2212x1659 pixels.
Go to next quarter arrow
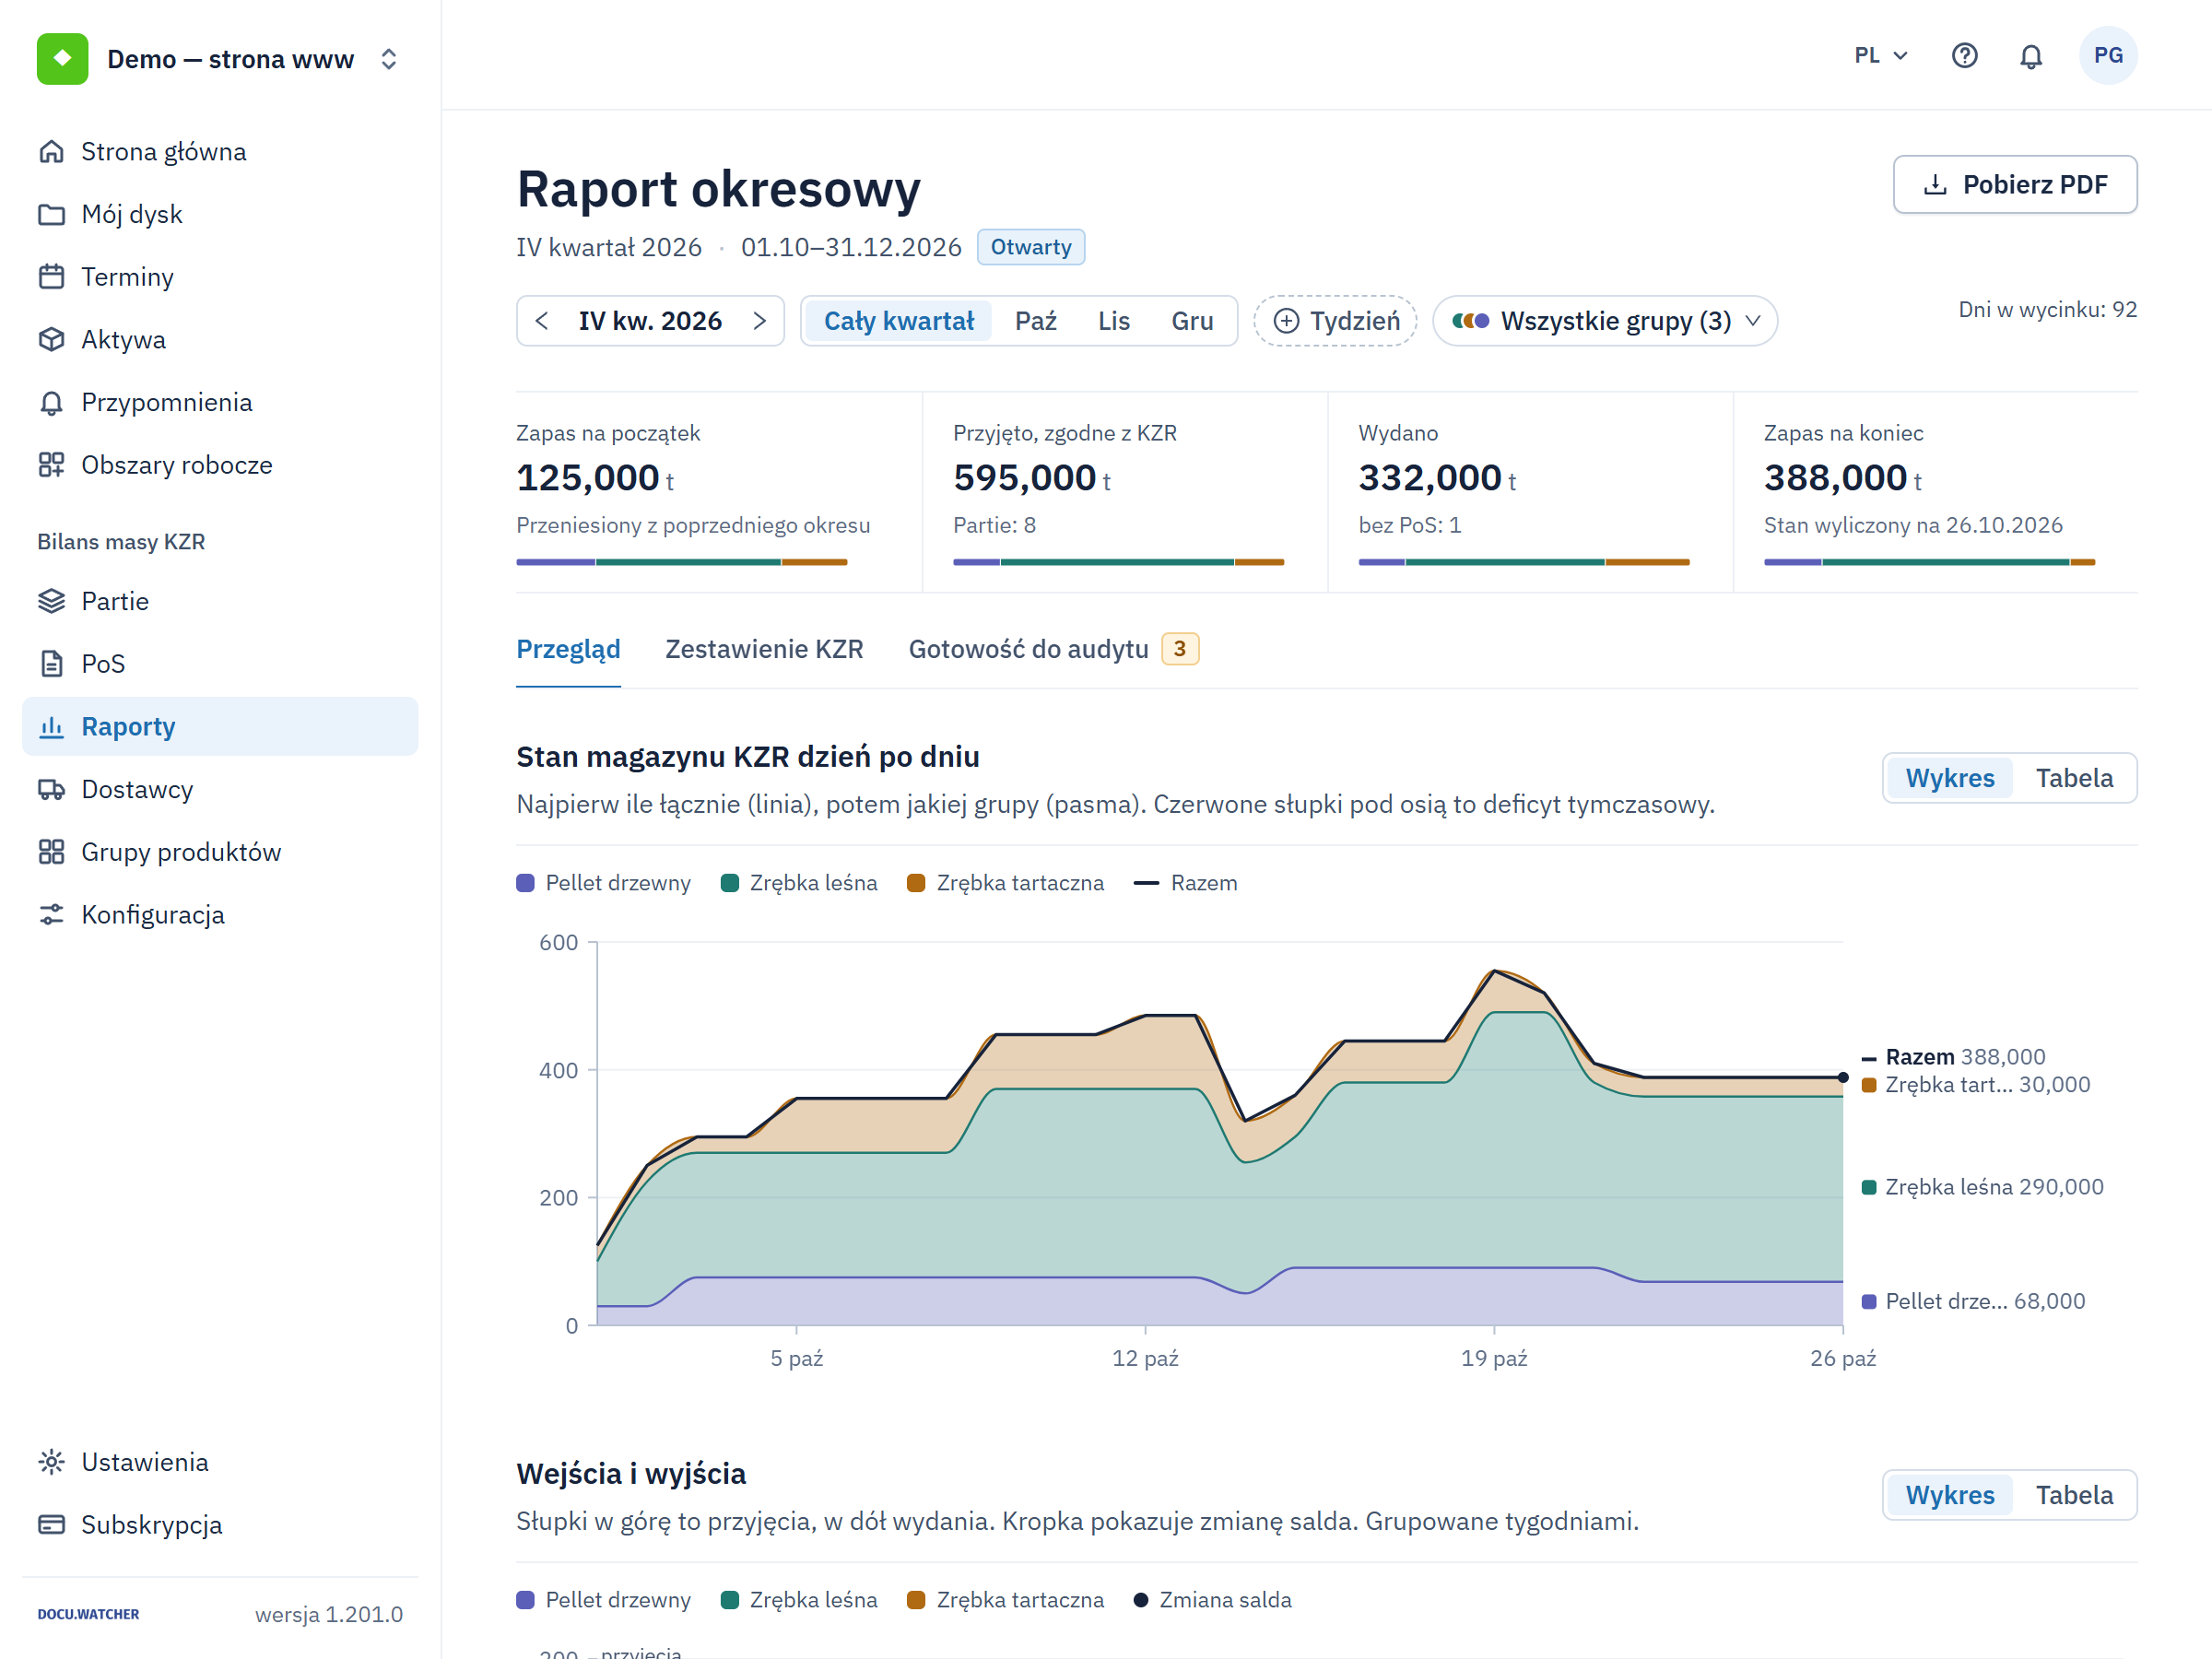pyautogui.click(x=759, y=321)
